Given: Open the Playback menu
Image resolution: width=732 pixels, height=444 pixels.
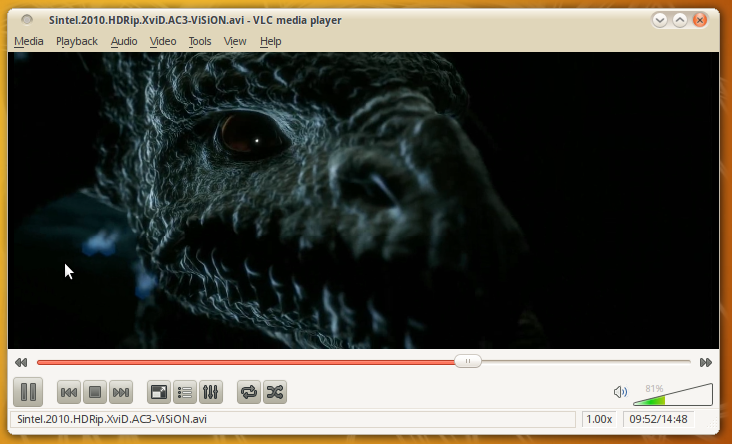Looking at the screenshot, I should pyautogui.click(x=77, y=42).
